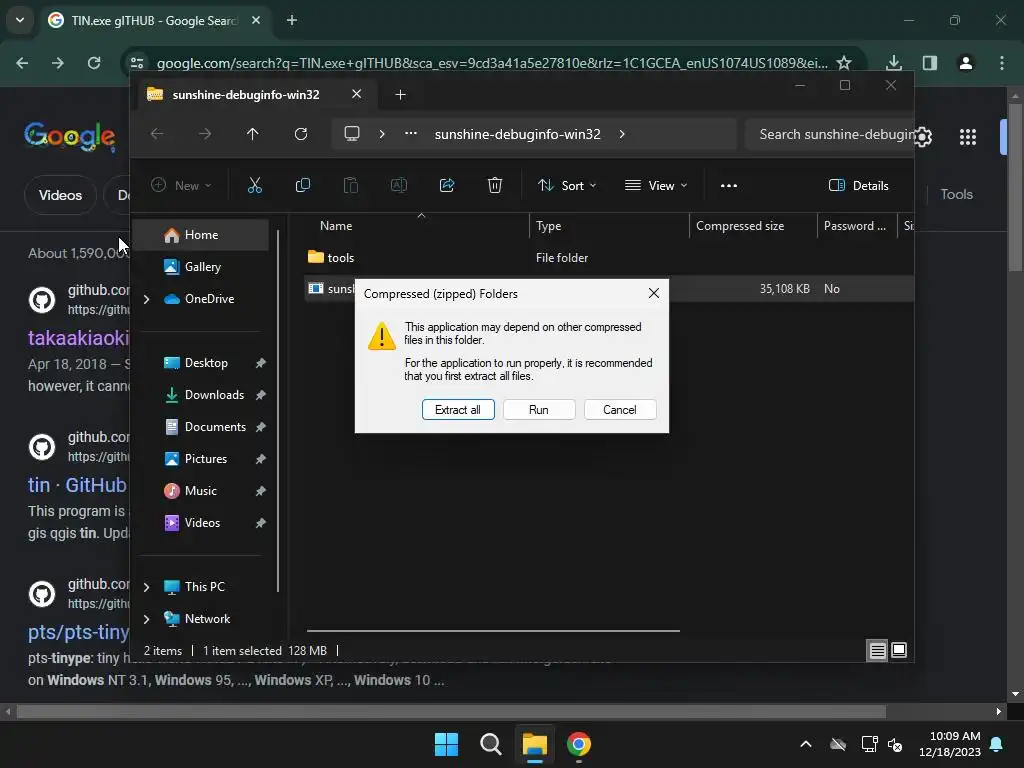Open the See more ellipsis menu in Explorer toolbar
Image resolution: width=1024 pixels, height=768 pixels.
(729, 185)
